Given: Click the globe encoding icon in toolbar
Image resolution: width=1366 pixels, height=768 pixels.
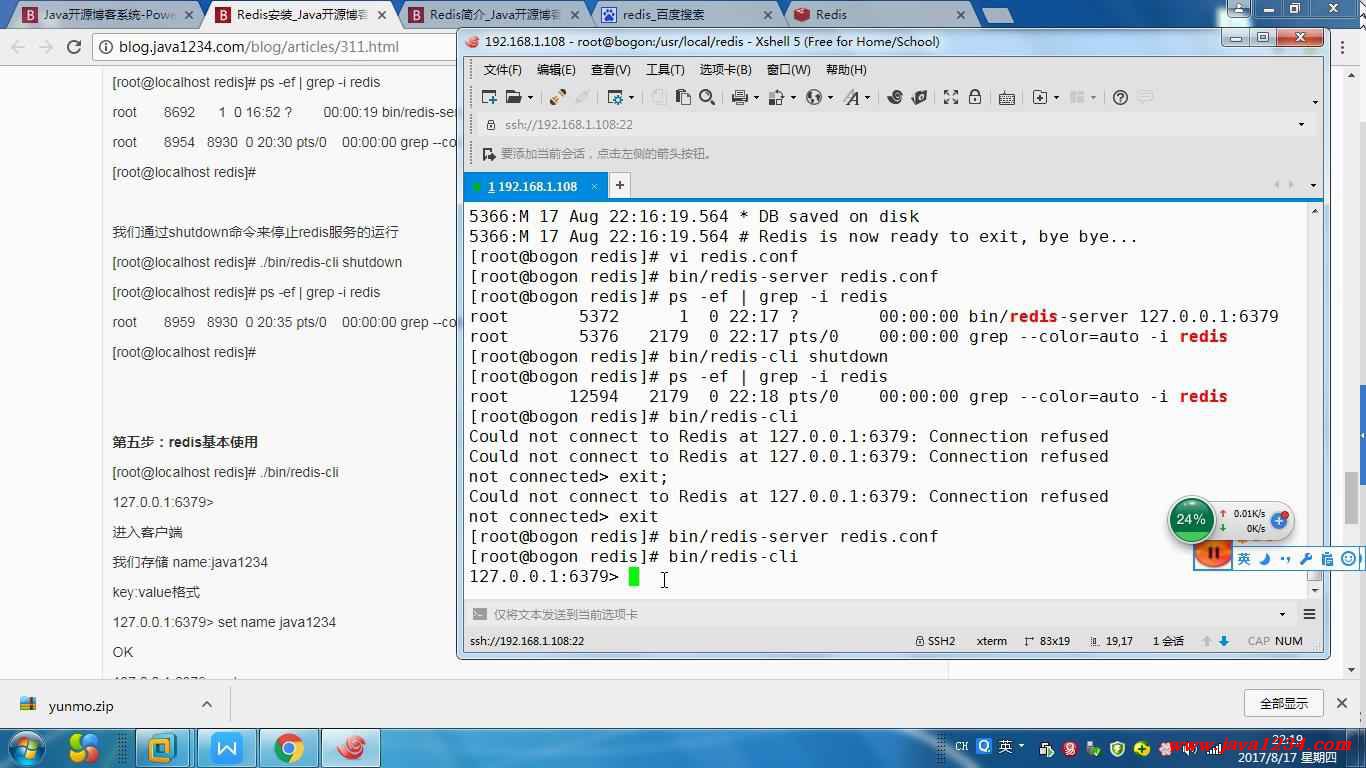Looking at the screenshot, I should pyautogui.click(x=813, y=97).
